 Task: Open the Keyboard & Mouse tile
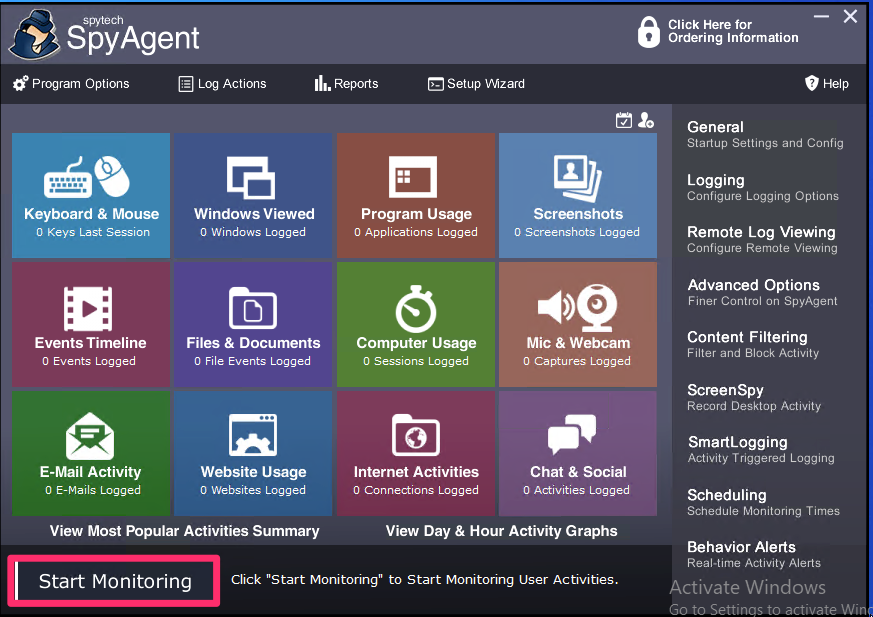click(x=91, y=195)
